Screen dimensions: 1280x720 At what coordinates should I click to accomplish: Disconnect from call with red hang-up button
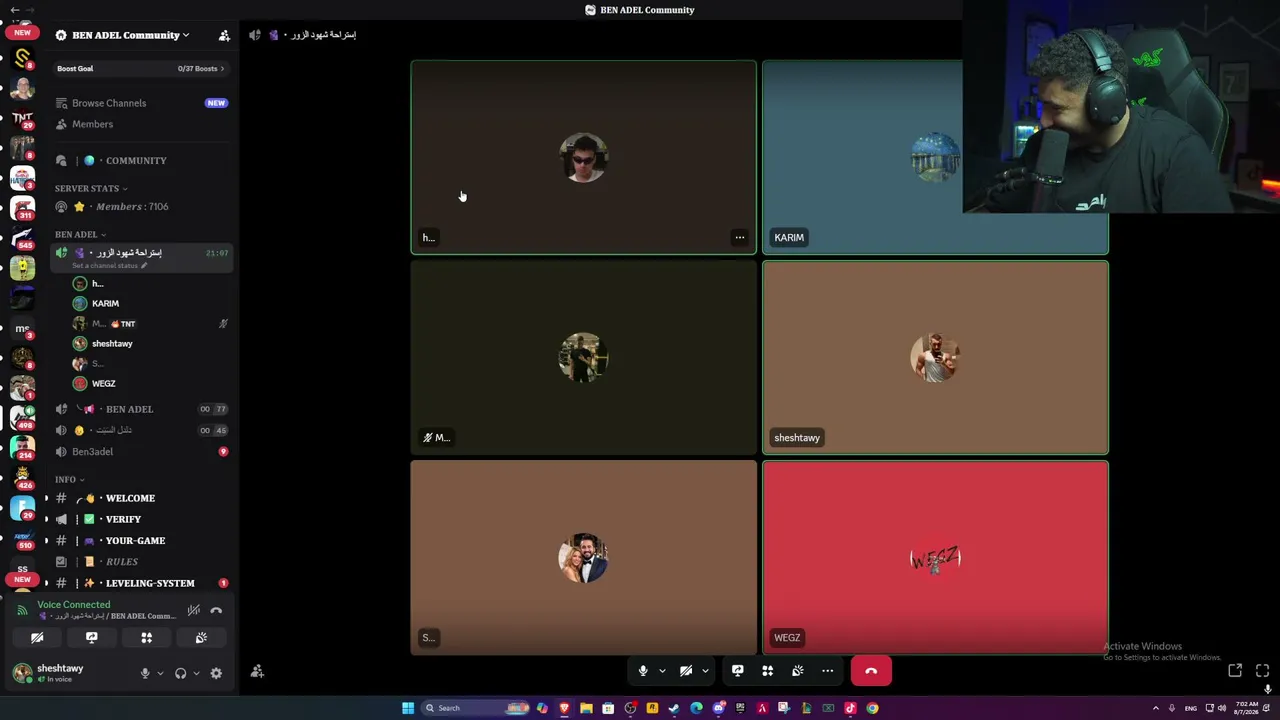point(871,671)
